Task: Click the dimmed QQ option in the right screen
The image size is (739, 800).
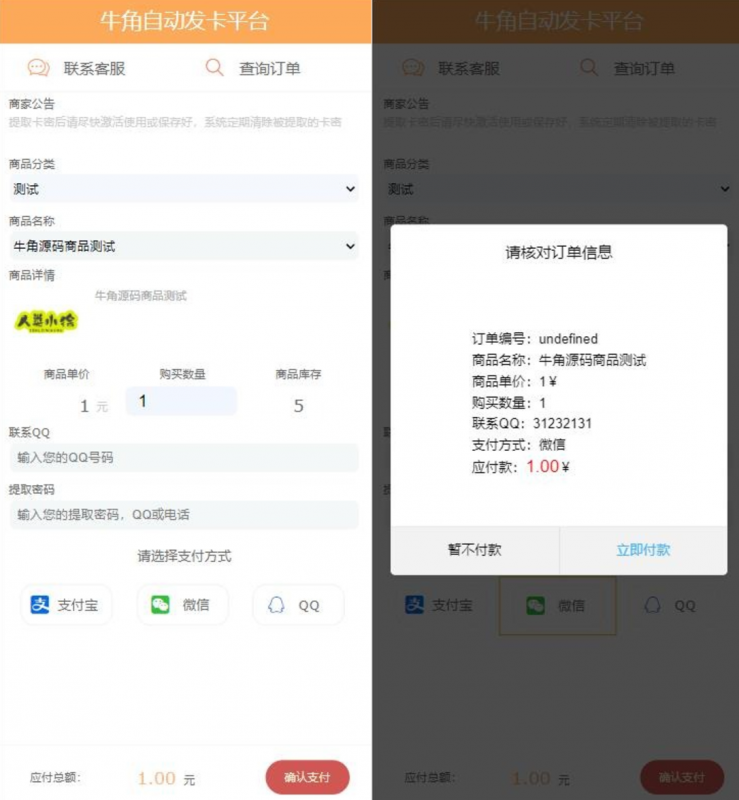Action: pos(670,606)
